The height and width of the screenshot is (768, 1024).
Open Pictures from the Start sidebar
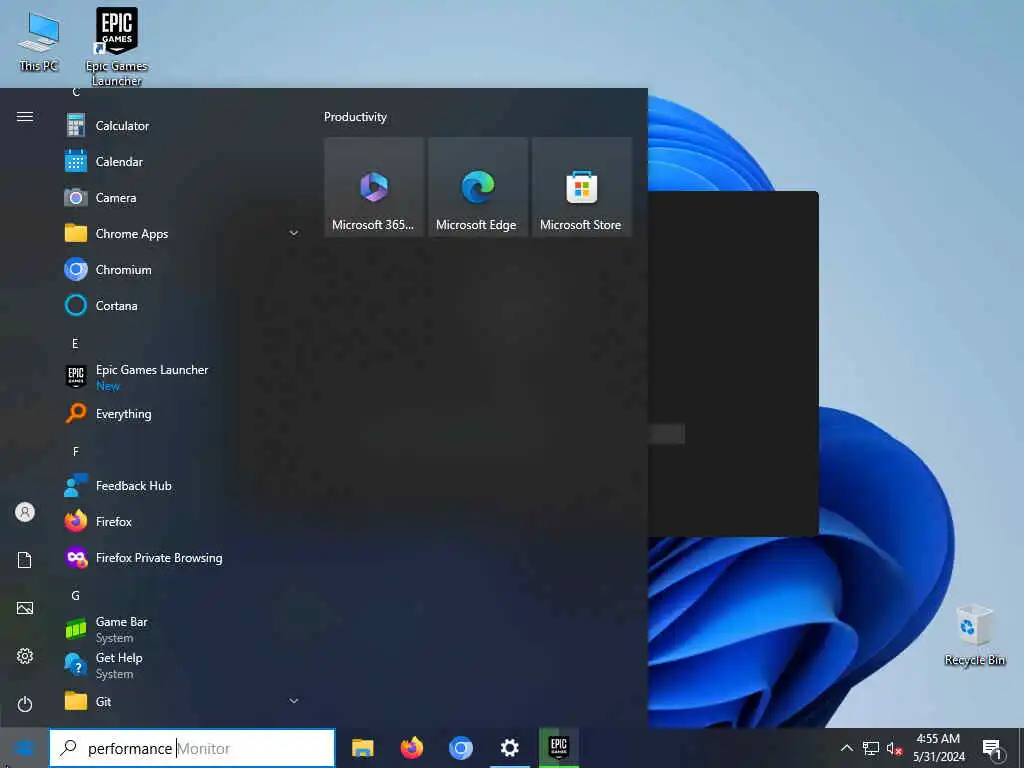[x=25, y=608]
